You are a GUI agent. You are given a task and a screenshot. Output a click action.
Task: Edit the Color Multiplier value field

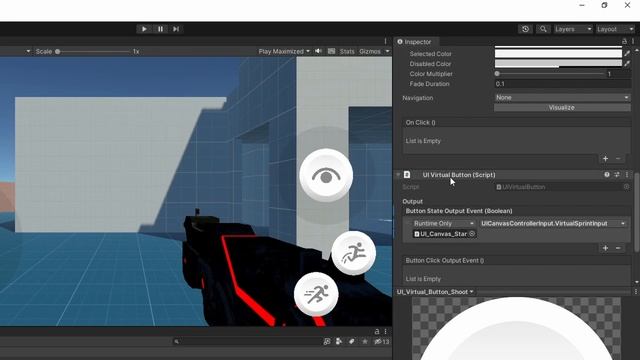[x=619, y=74]
